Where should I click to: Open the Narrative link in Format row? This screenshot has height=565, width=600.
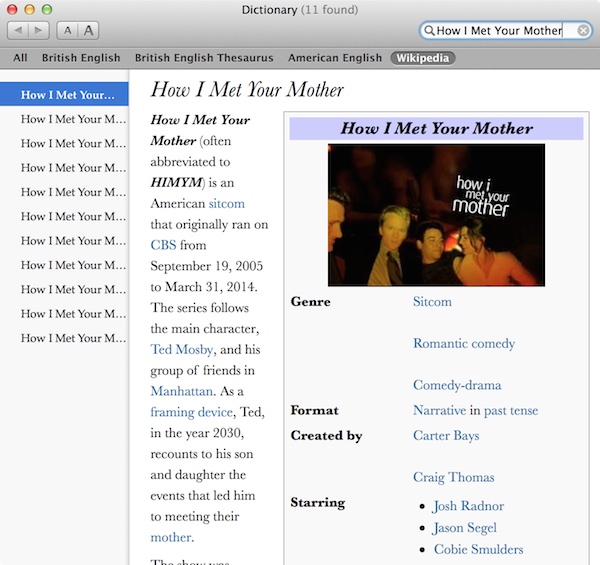click(439, 410)
